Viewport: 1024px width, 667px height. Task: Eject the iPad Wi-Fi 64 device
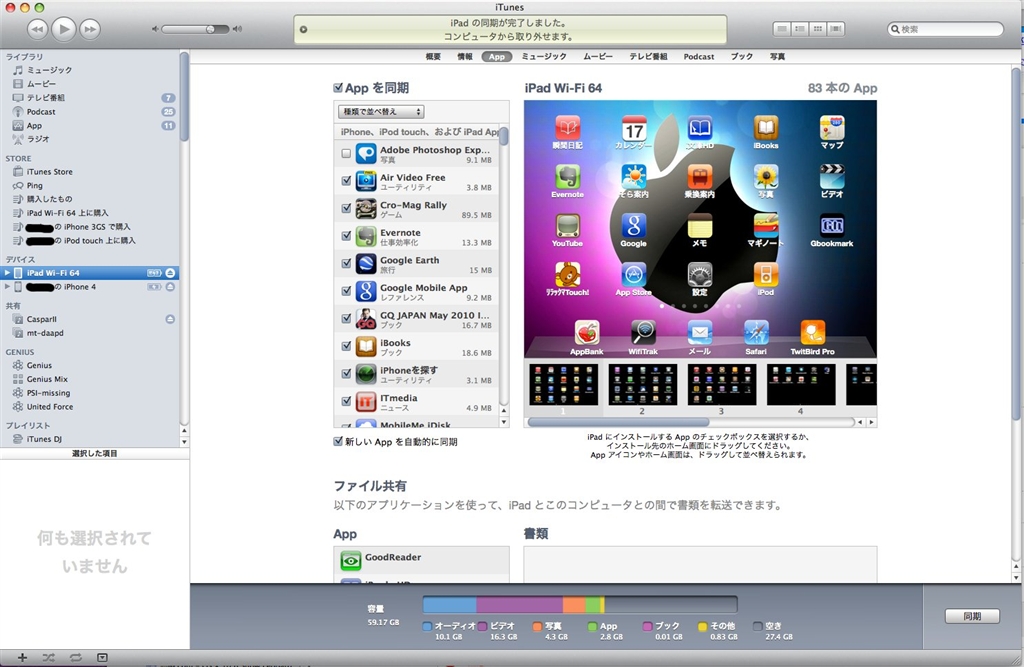170,273
